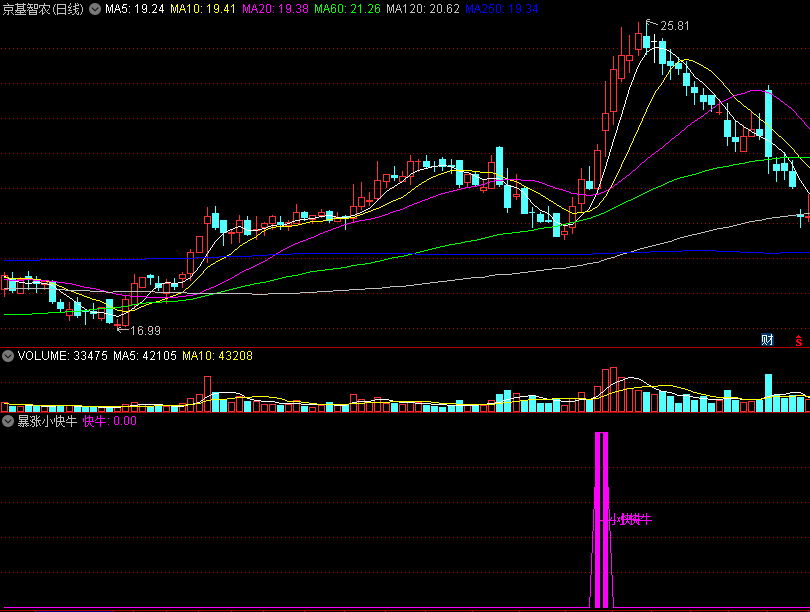Click the 16.99 low price marker
This screenshot has height=612, width=810.
[x=145, y=331]
